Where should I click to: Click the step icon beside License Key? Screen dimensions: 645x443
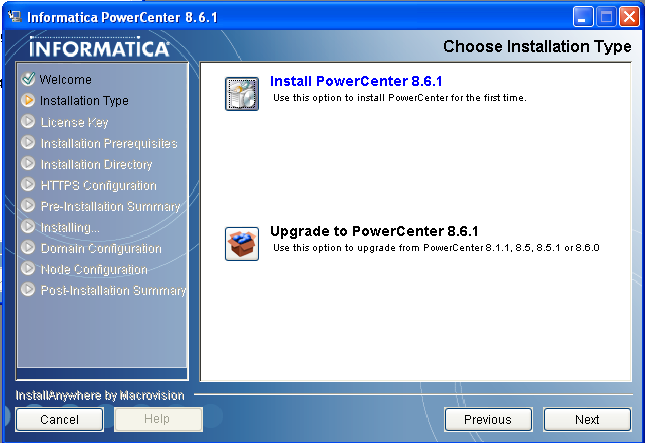[x=28, y=121]
